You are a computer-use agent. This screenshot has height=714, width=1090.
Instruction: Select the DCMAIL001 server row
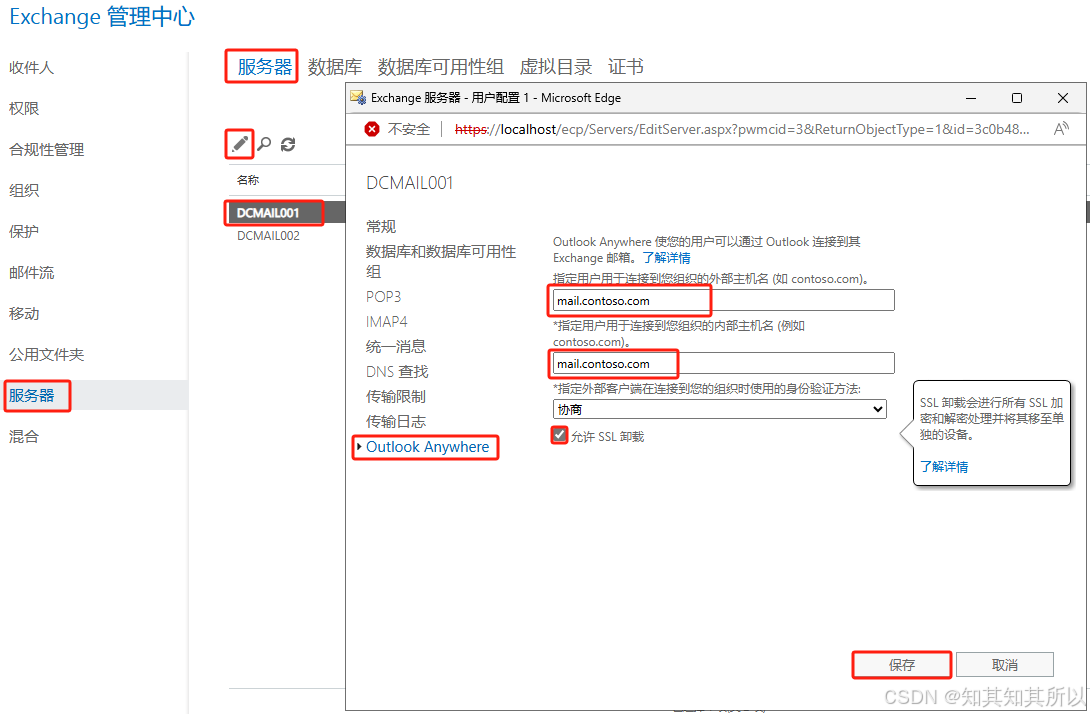286,213
